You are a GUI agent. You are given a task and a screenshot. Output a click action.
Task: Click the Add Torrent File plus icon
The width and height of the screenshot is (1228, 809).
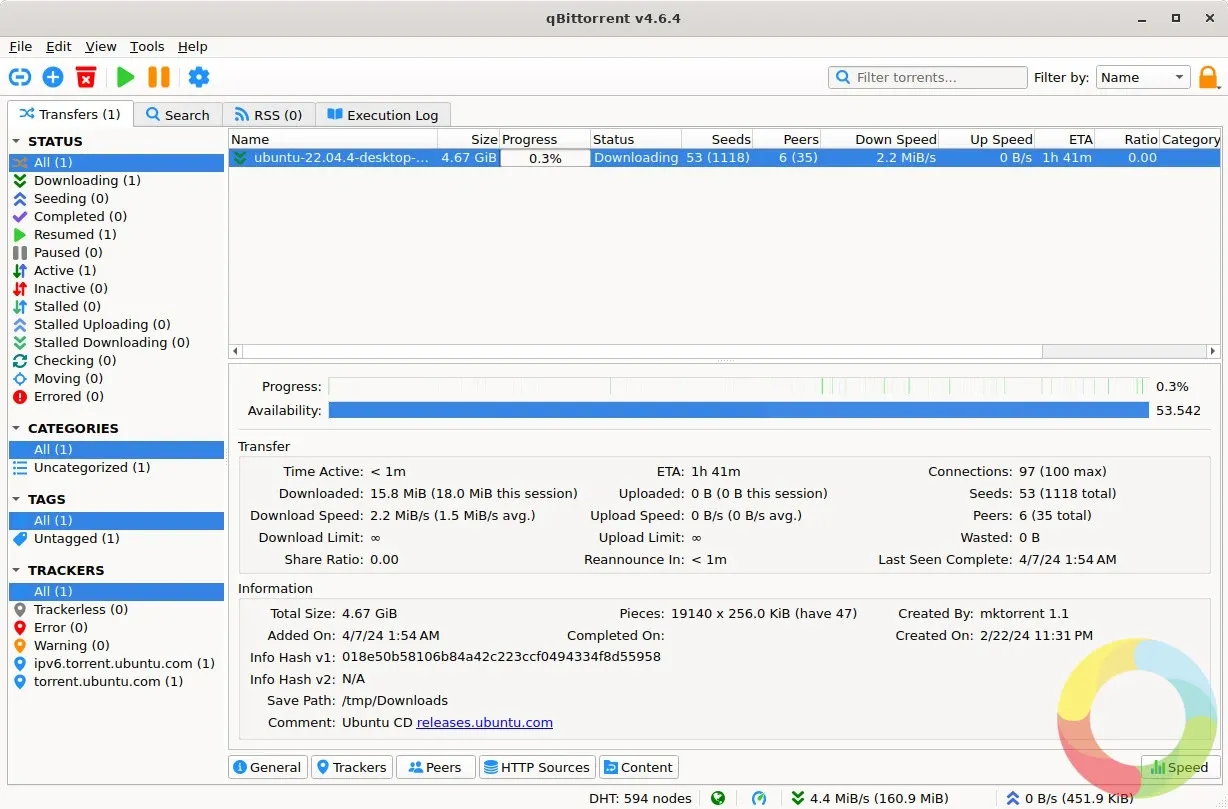coord(53,77)
